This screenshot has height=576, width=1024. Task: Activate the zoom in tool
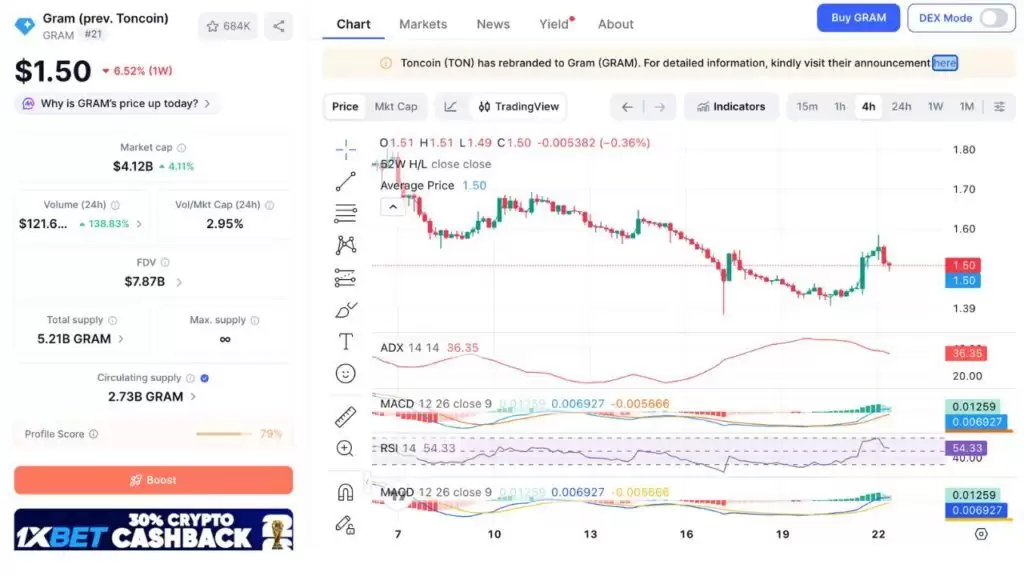coord(345,448)
